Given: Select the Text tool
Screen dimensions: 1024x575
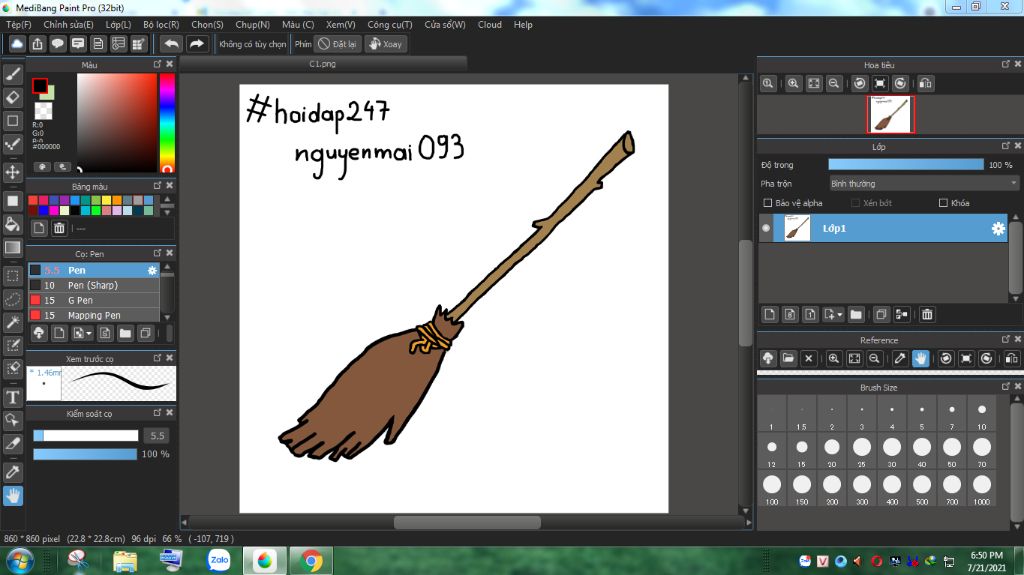Looking at the screenshot, I should pos(12,397).
